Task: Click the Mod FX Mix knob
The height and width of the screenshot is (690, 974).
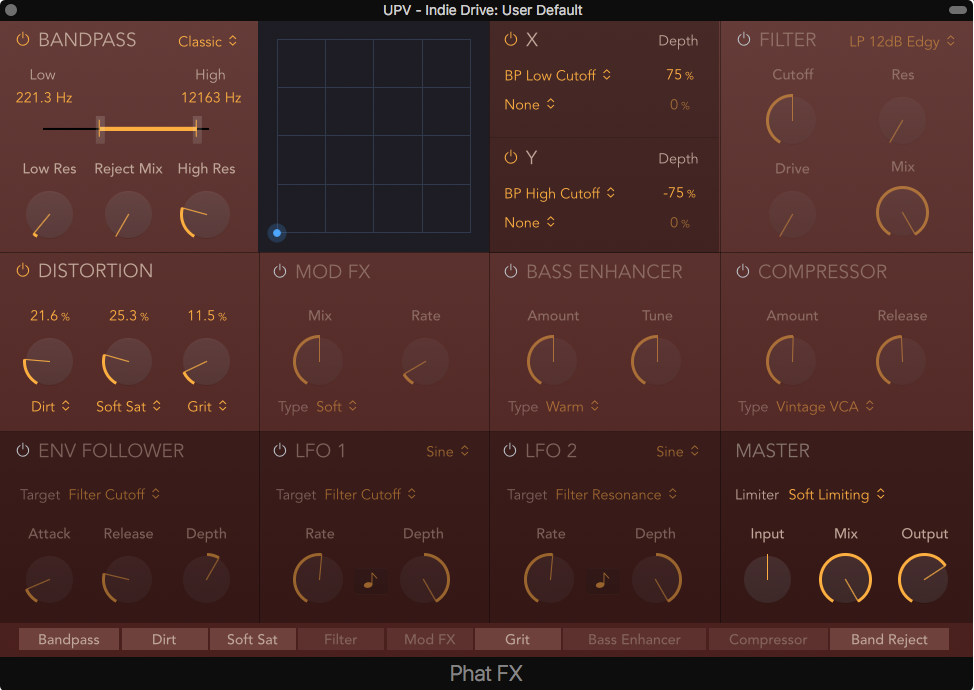Action: tap(318, 360)
